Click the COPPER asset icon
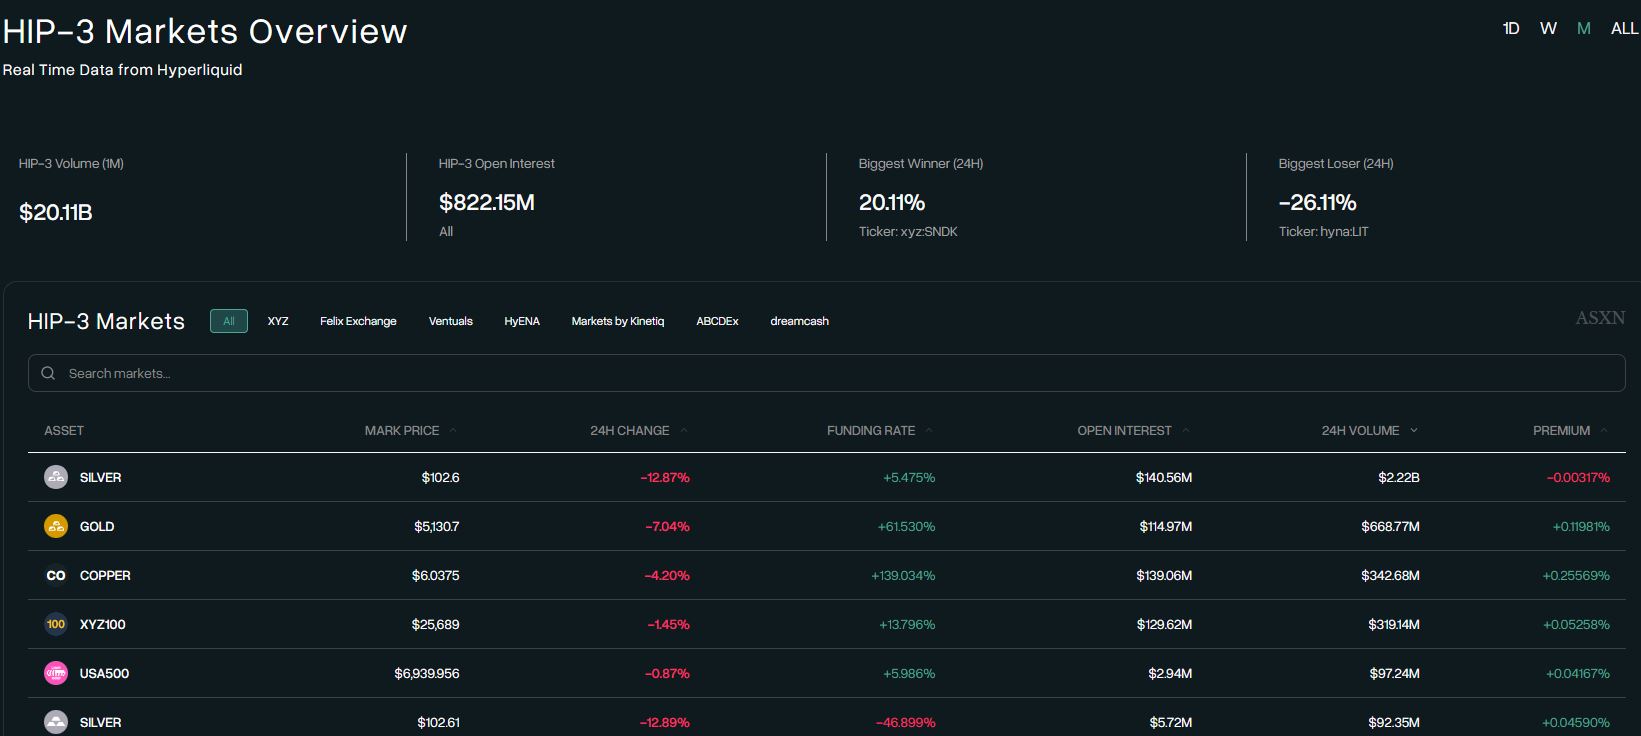The height and width of the screenshot is (736, 1641). point(56,575)
